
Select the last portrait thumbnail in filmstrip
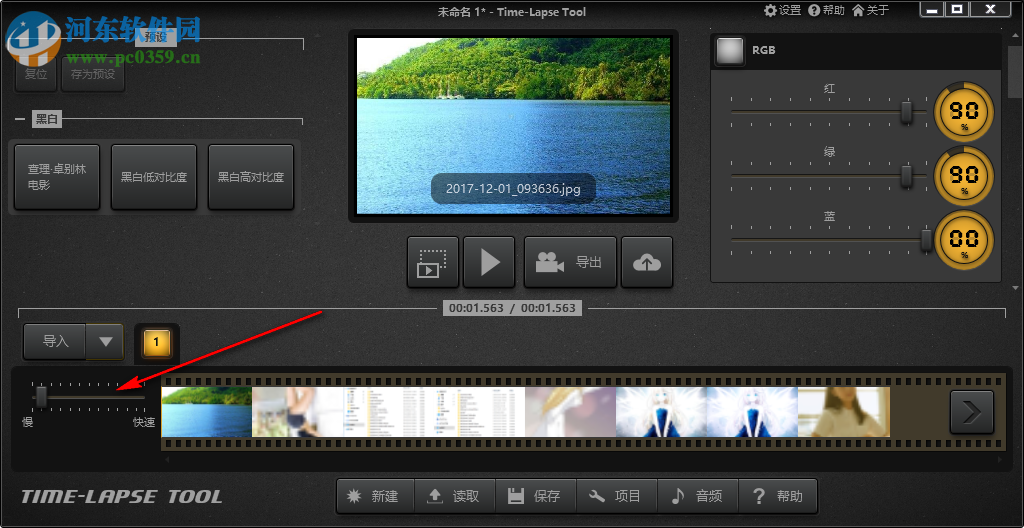[x=844, y=412]
